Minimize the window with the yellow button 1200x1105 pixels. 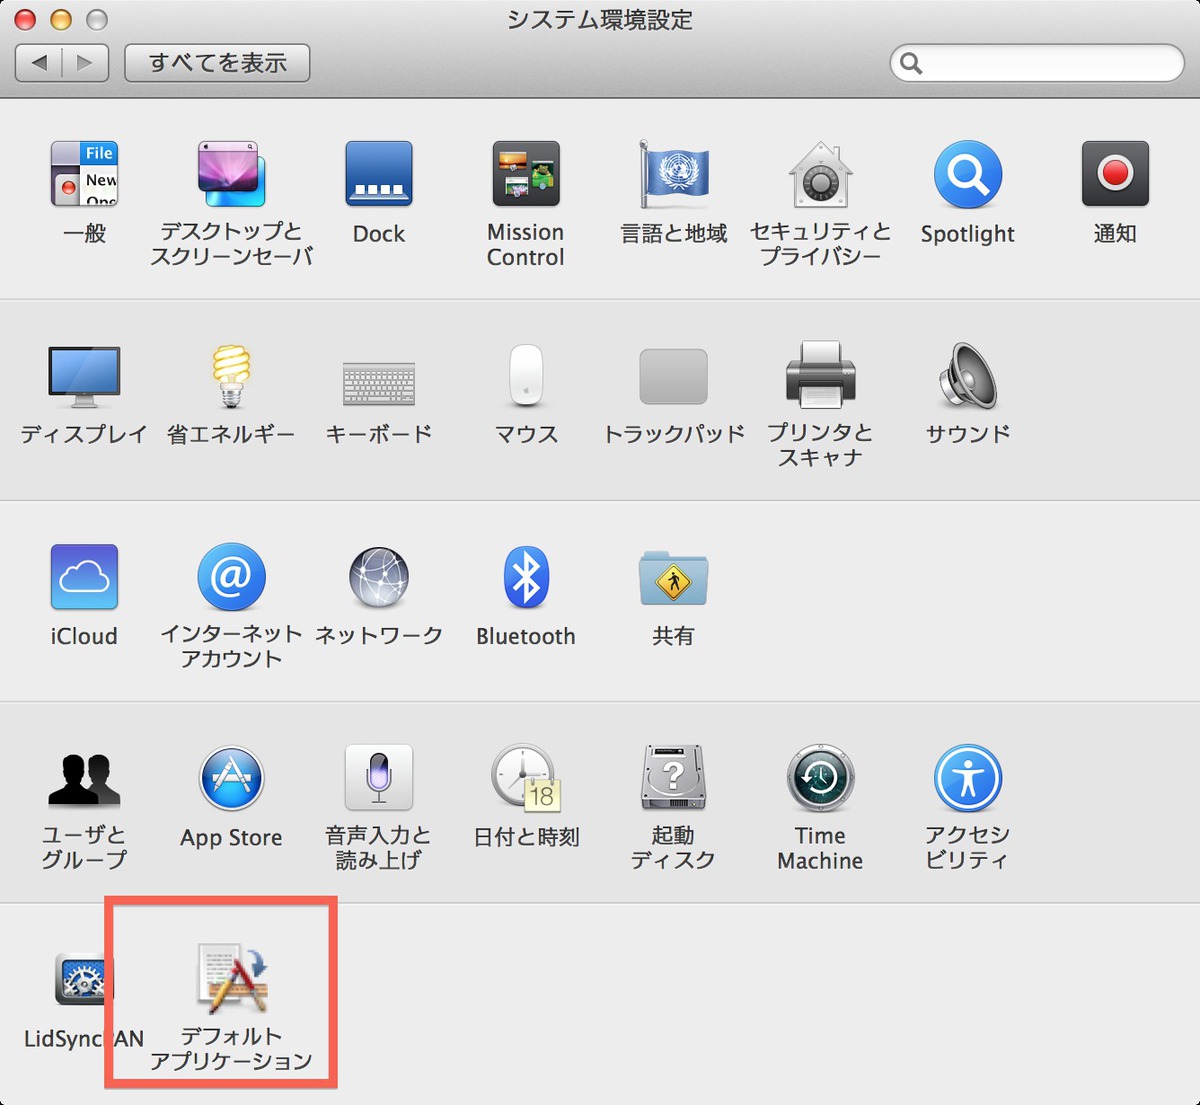61,19
